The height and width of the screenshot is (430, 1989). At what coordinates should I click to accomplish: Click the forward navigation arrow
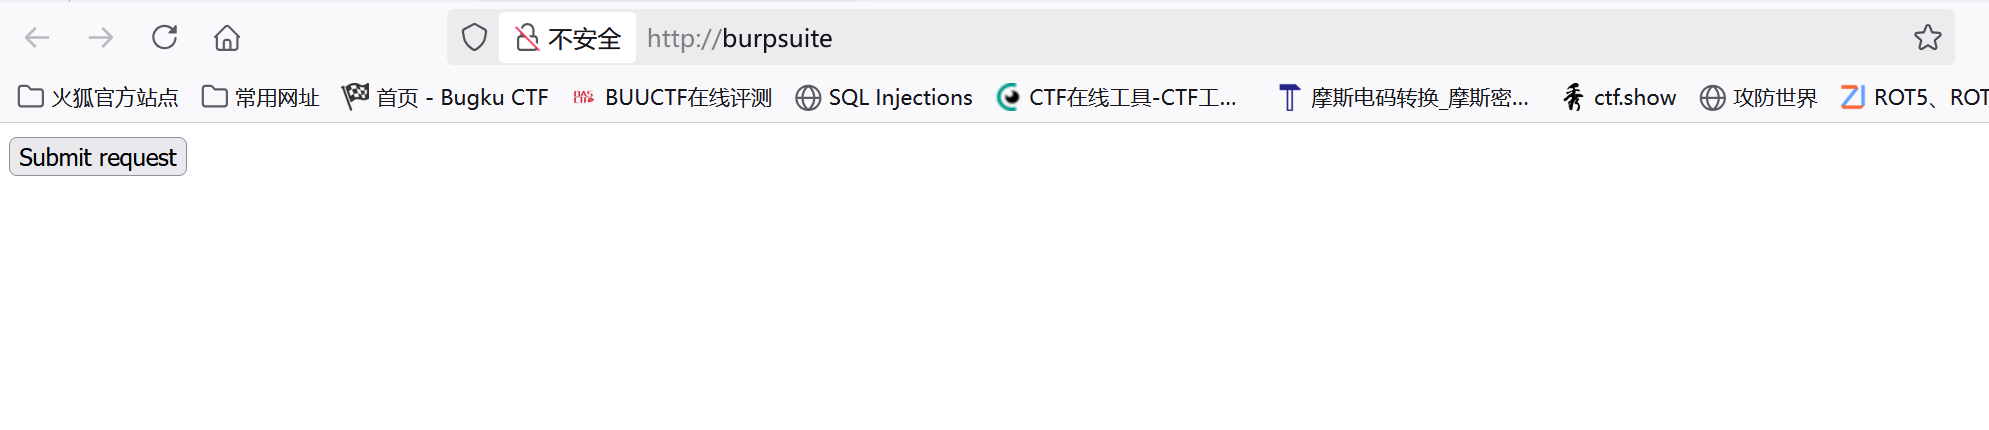tap(100, 38)
